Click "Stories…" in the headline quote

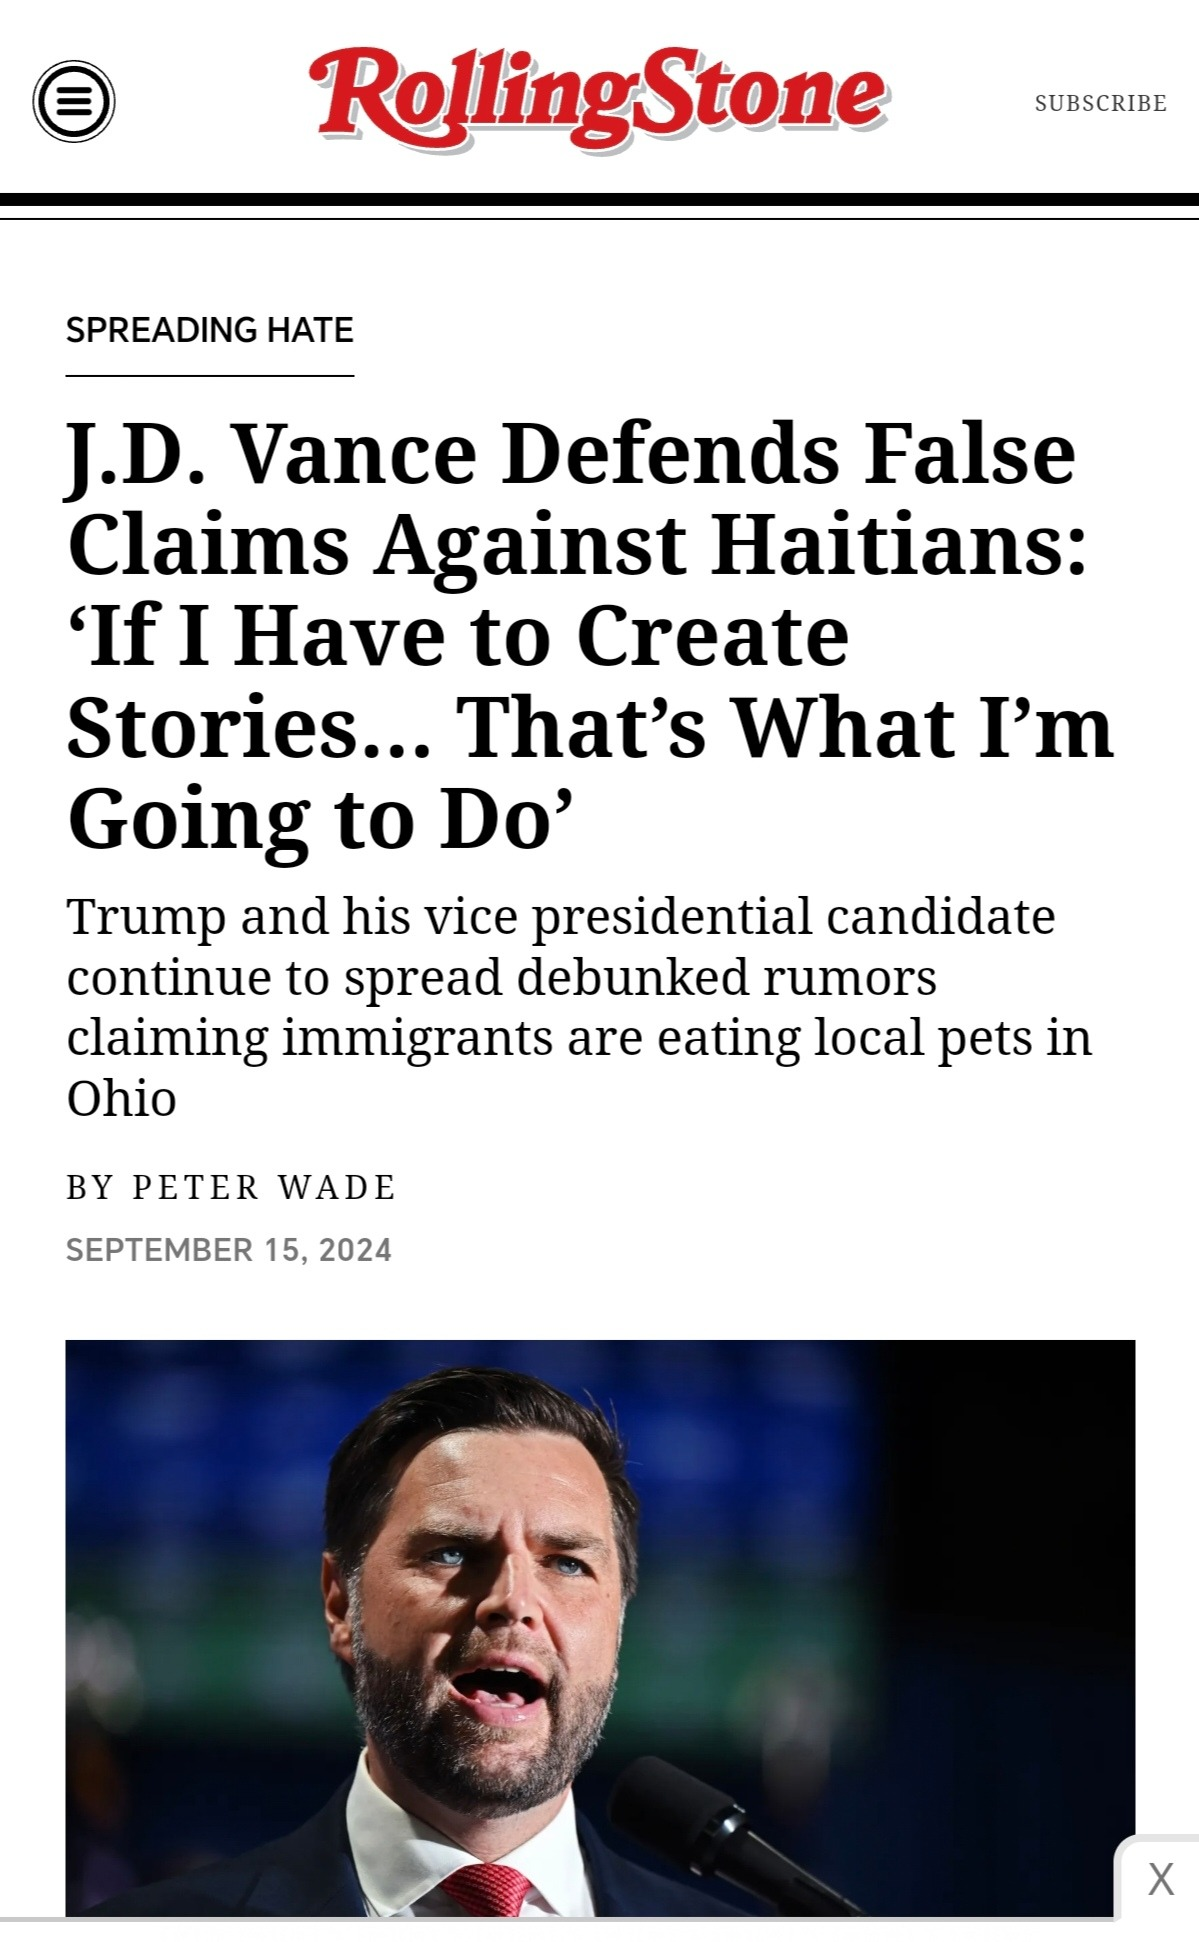pos(248,727)
